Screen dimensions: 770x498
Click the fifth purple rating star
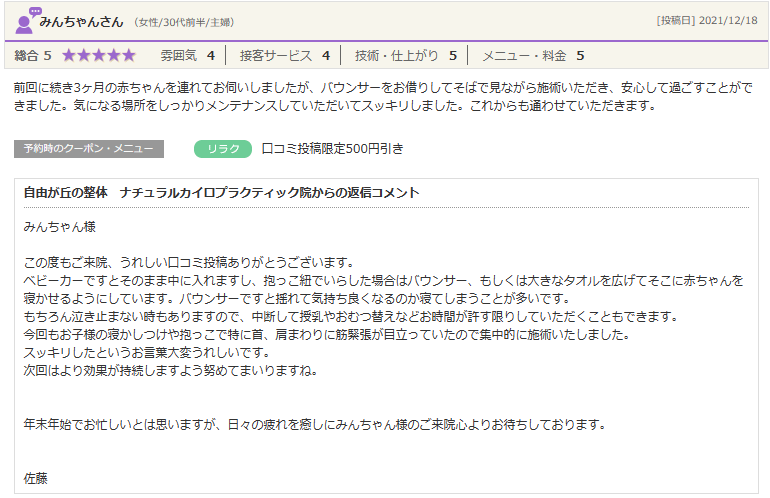tap(128, 56)
